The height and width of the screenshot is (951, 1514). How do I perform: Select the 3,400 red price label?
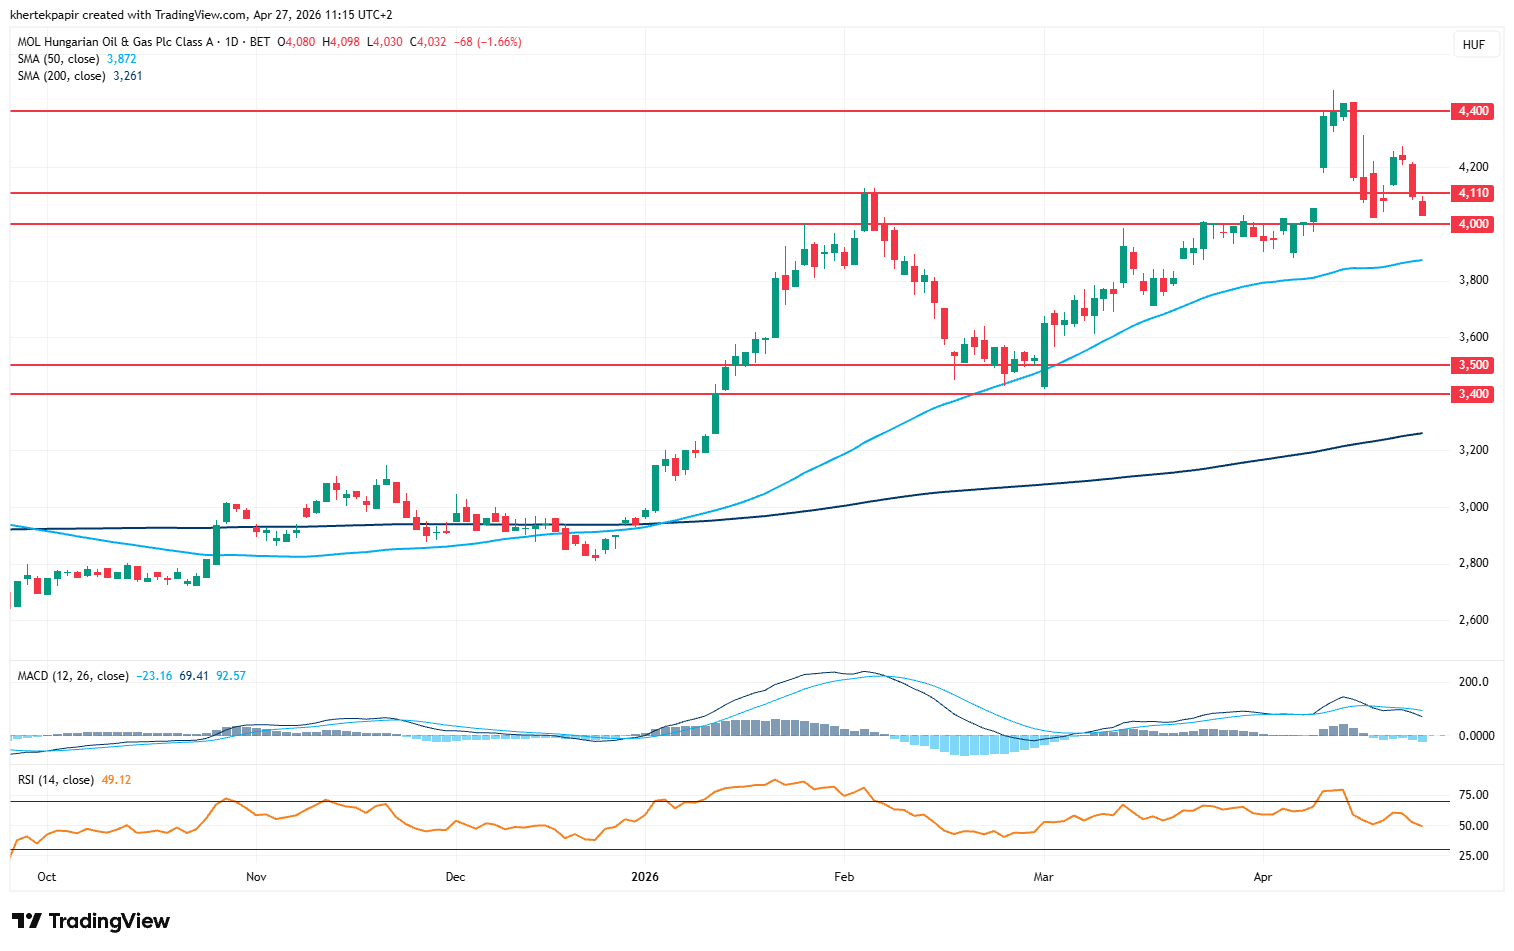[1472, 394]
